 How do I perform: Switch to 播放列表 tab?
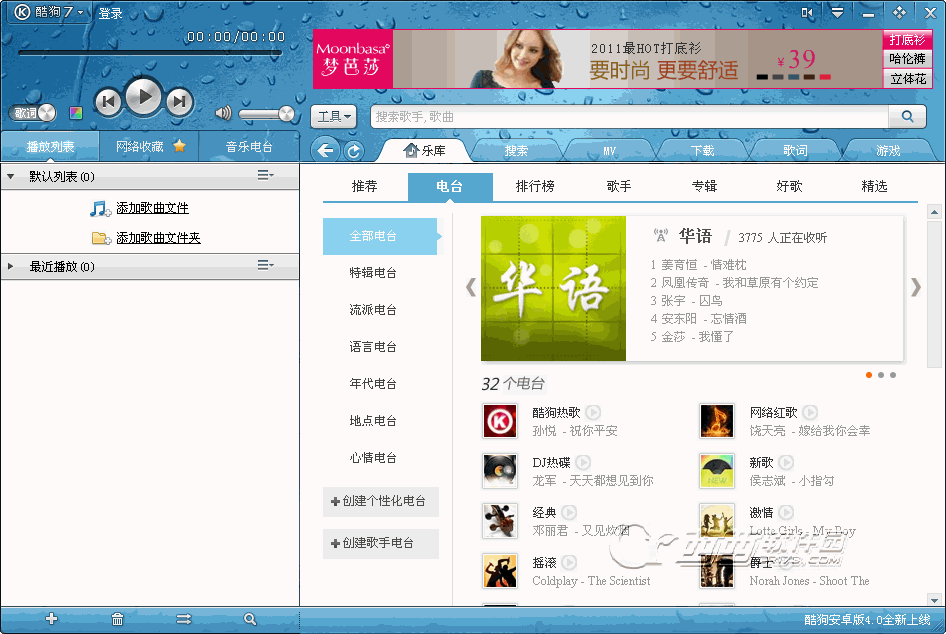tap(50, 147)
